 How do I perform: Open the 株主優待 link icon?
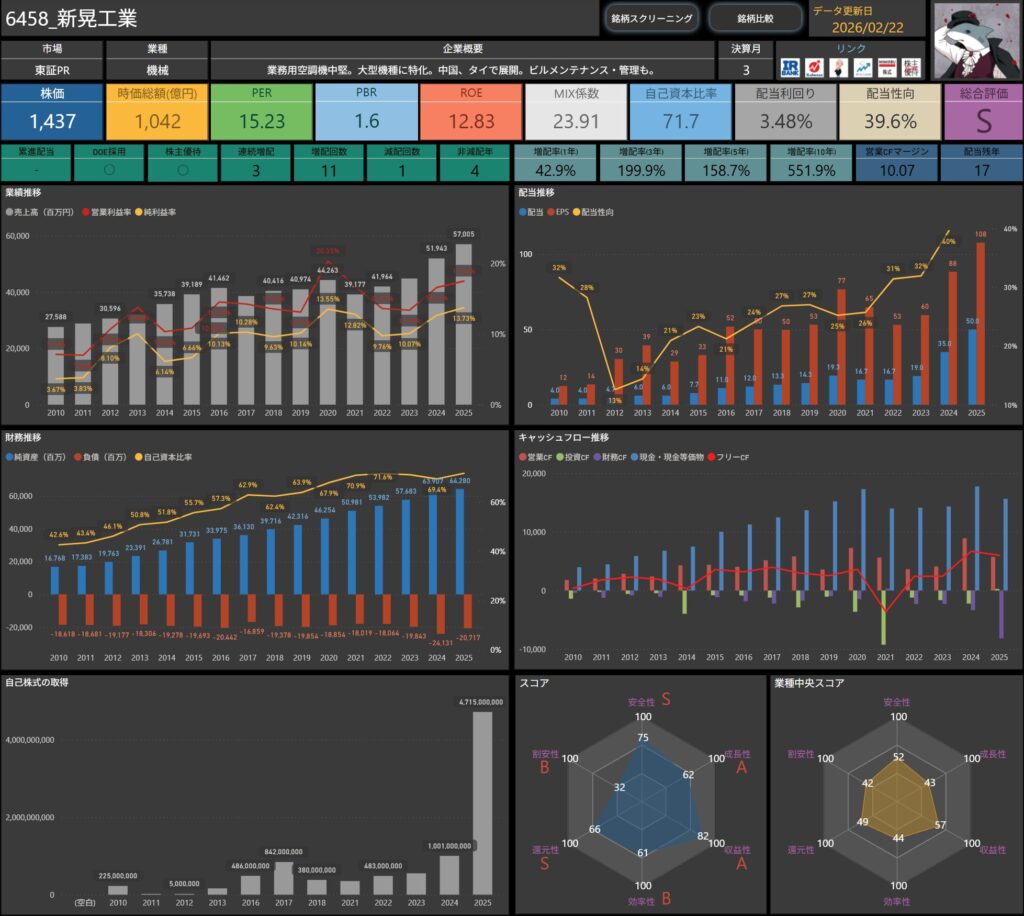[910, 67]
